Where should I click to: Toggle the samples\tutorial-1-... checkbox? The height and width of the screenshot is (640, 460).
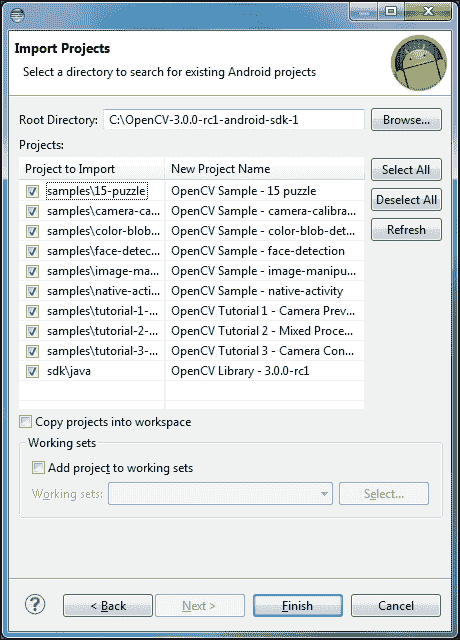click(x=32, y=311)
